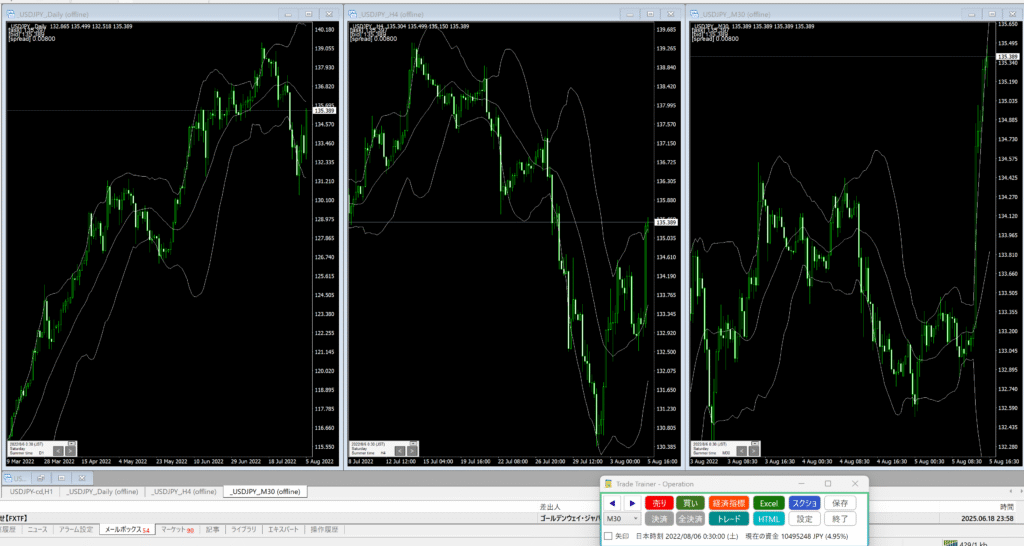Open 経済指標 economic indicators
The width and height of the screenshot is (1024, 546).
click(728, 503)
